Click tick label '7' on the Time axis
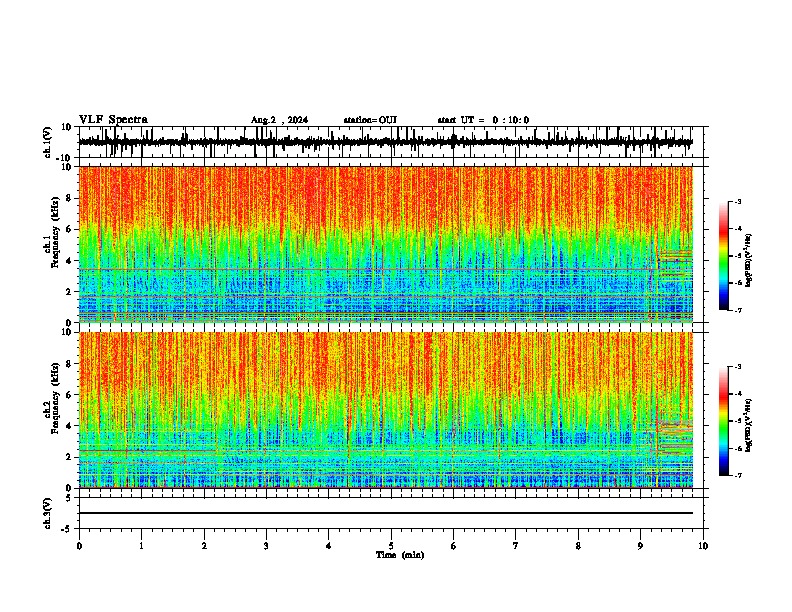 (516, 546)
